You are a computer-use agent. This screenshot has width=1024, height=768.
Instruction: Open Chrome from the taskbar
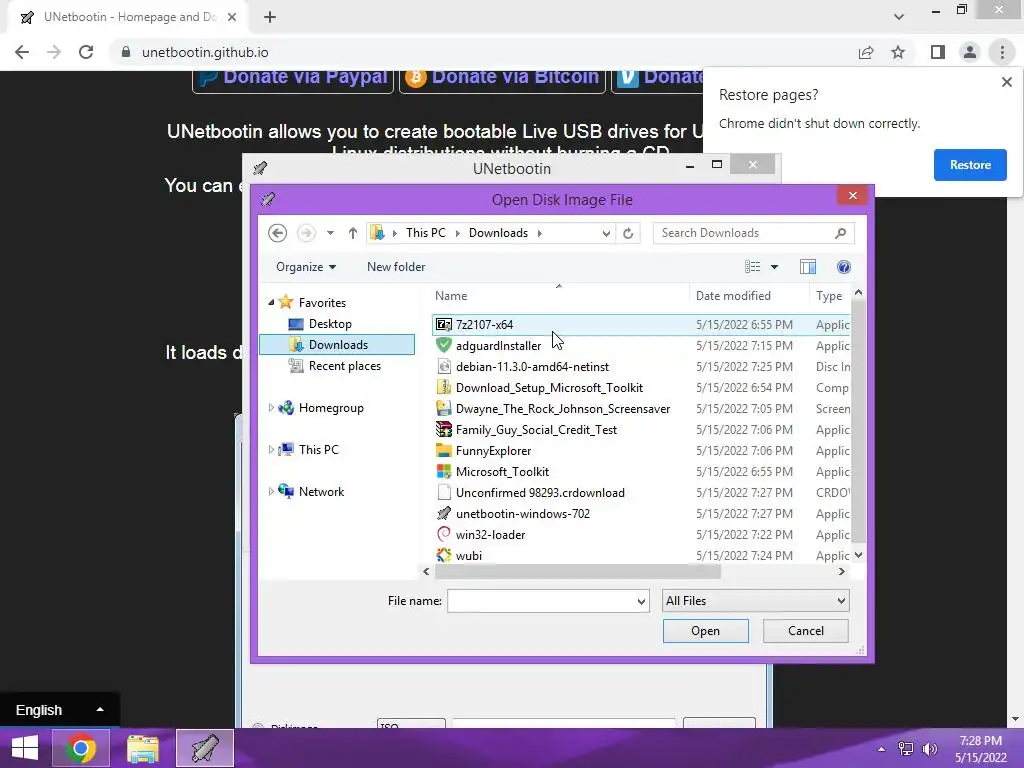[80, 748]
